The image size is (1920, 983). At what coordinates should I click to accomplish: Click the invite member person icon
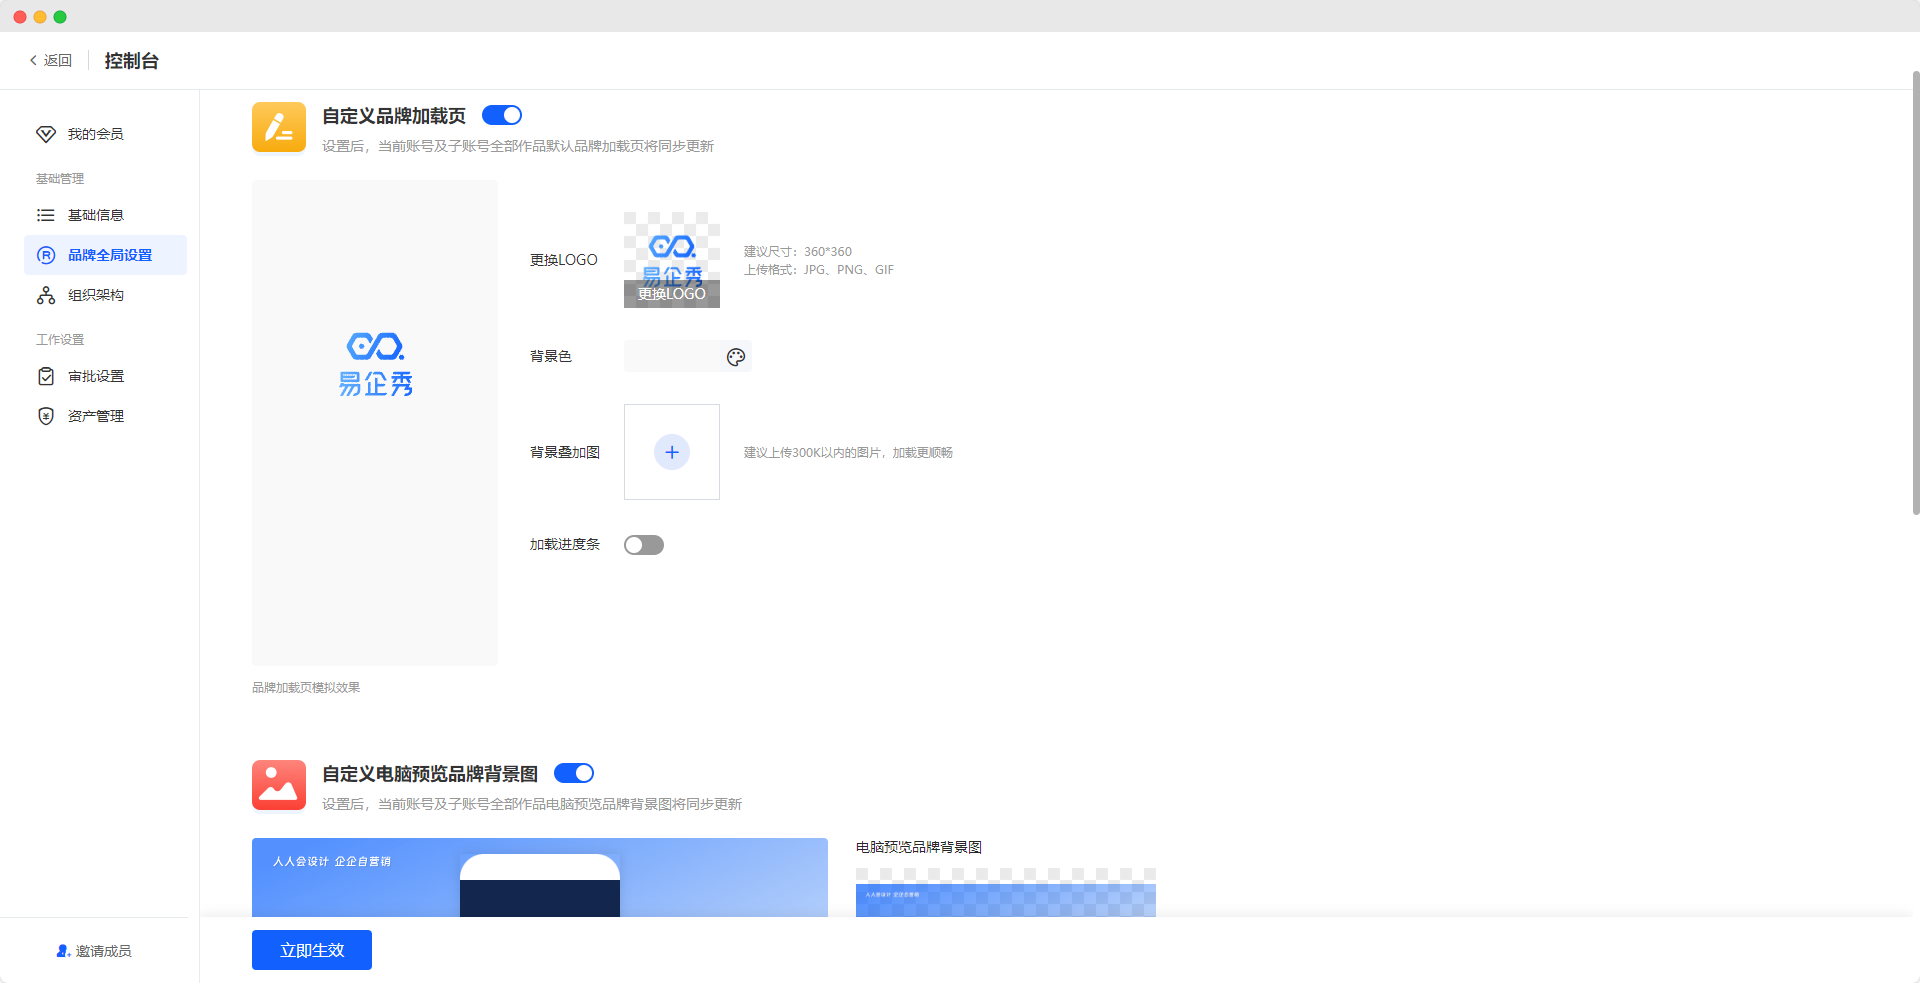pyautogui.click(x=63, y=951)
